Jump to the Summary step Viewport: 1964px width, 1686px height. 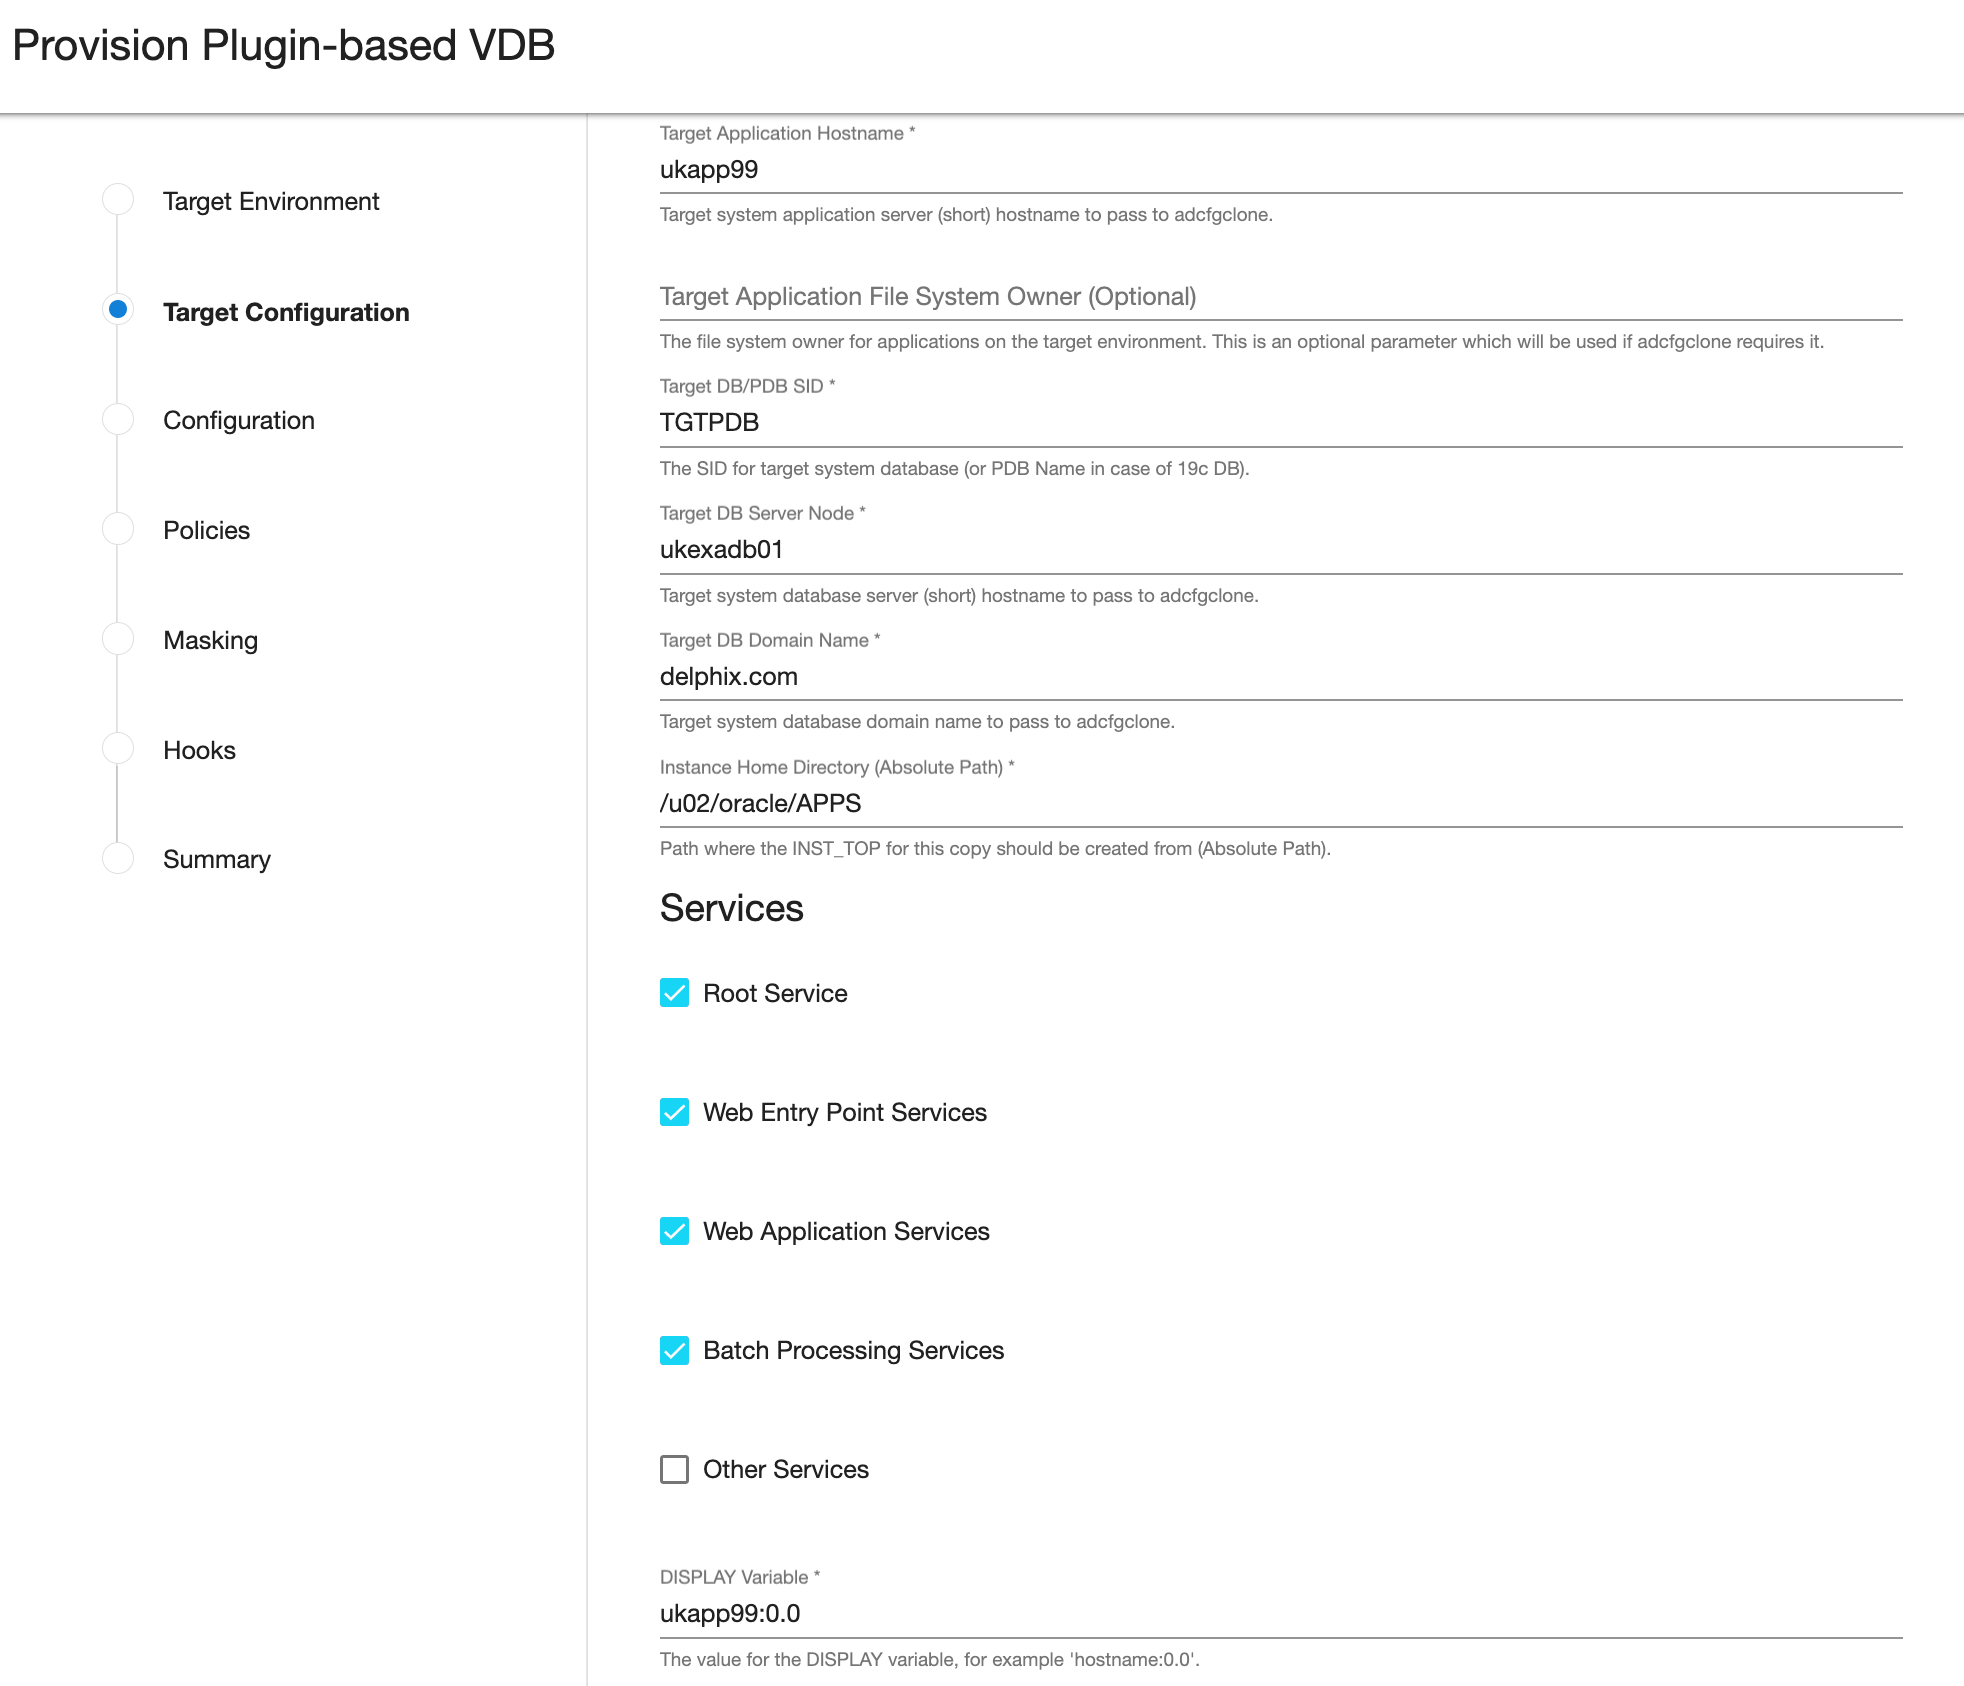point(216,859)
